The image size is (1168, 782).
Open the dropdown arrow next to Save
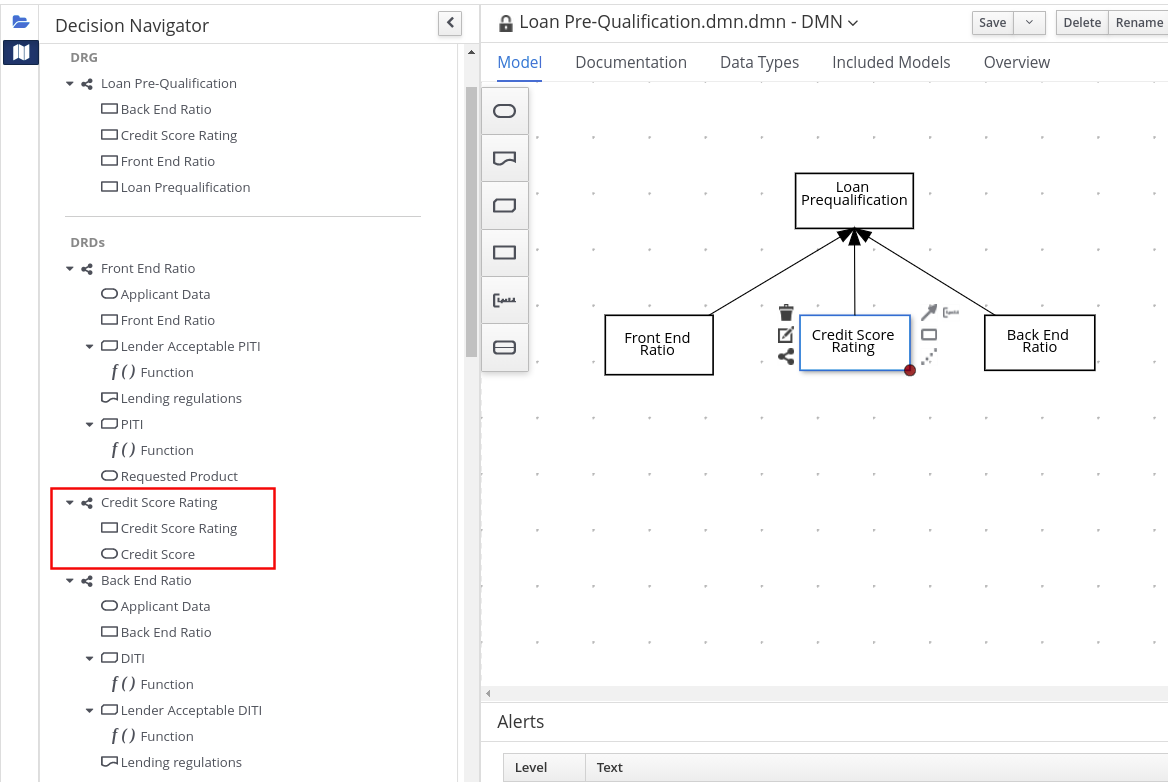click(x=1029, y=23)
